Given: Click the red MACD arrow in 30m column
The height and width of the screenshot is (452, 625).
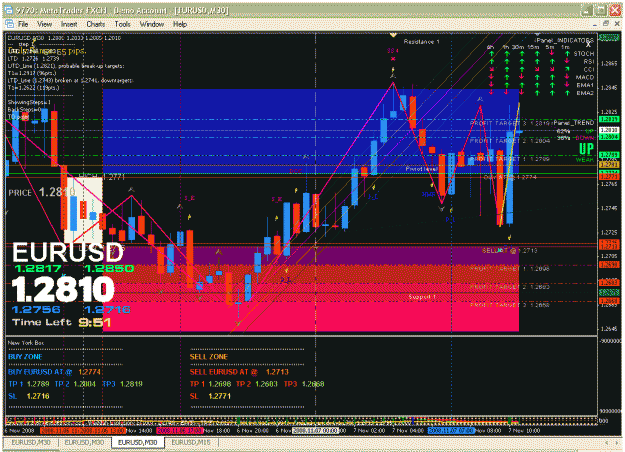Looking at the screenshot, I should tap(521, 77).
